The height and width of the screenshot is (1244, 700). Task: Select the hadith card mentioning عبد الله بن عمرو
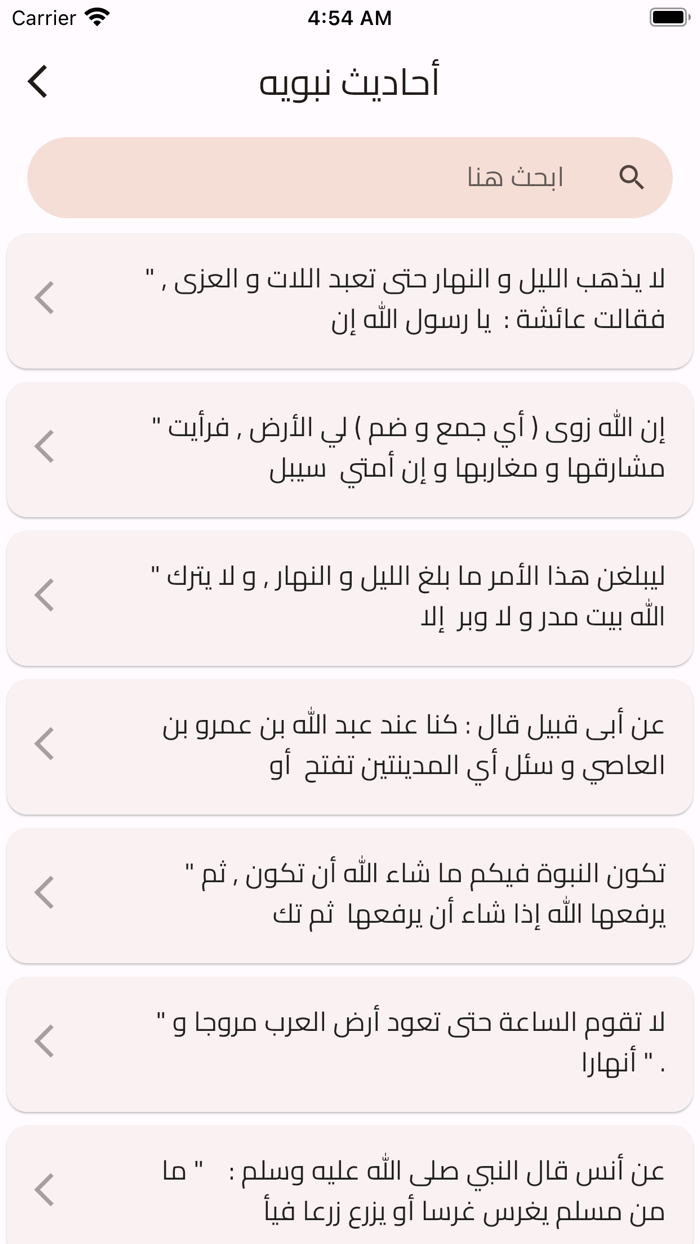(350, 746)
